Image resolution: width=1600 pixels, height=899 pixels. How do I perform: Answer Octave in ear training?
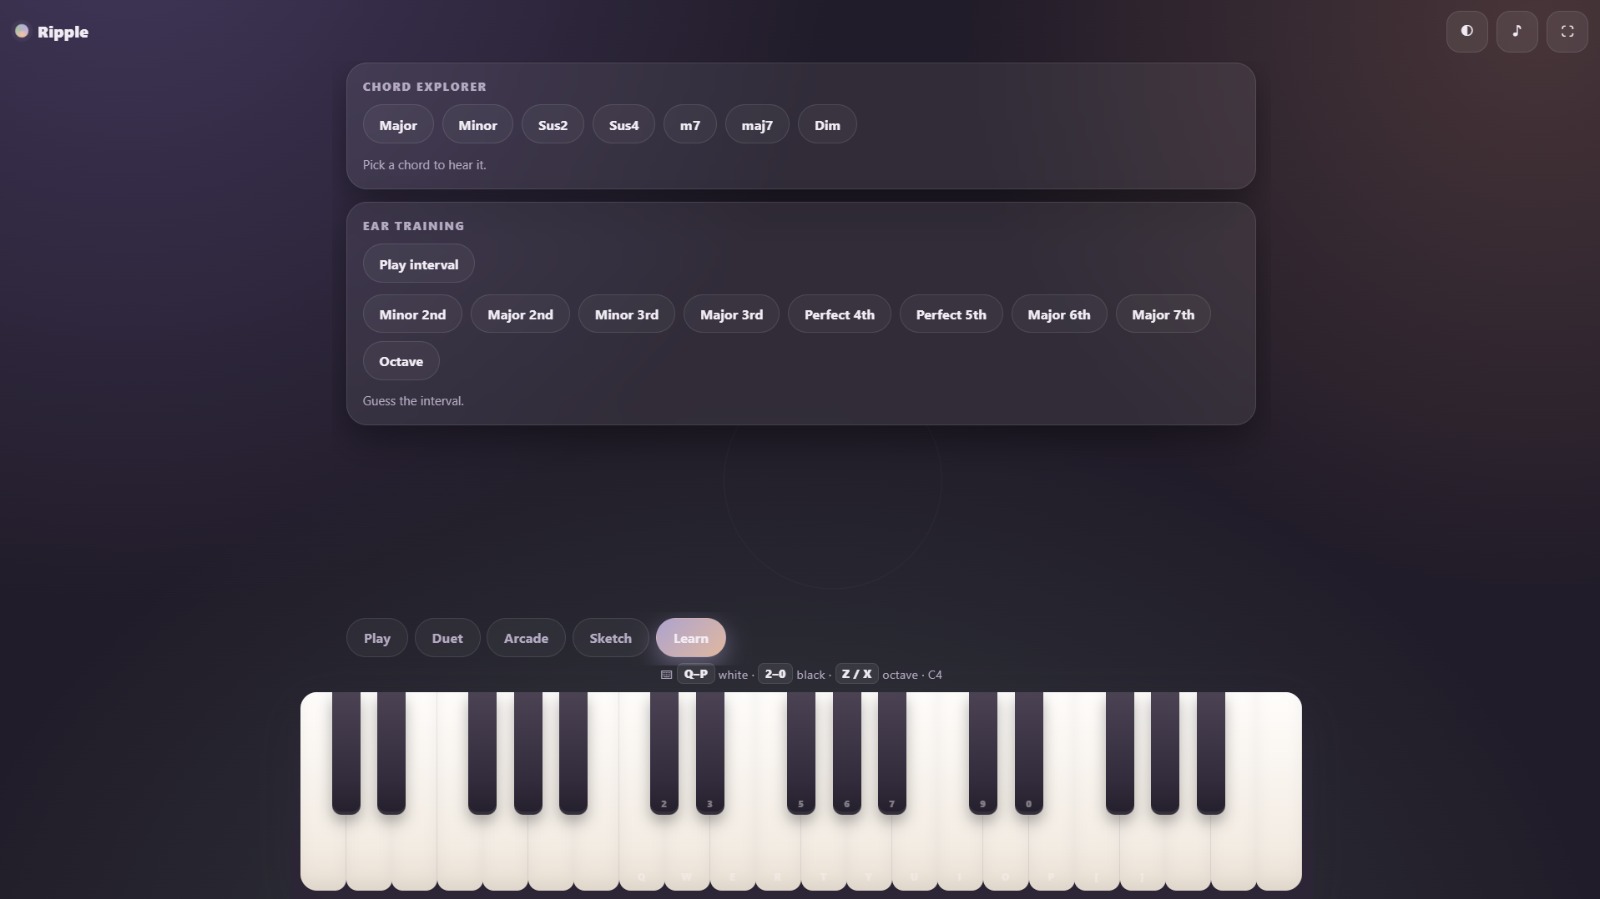pos(401,361)
